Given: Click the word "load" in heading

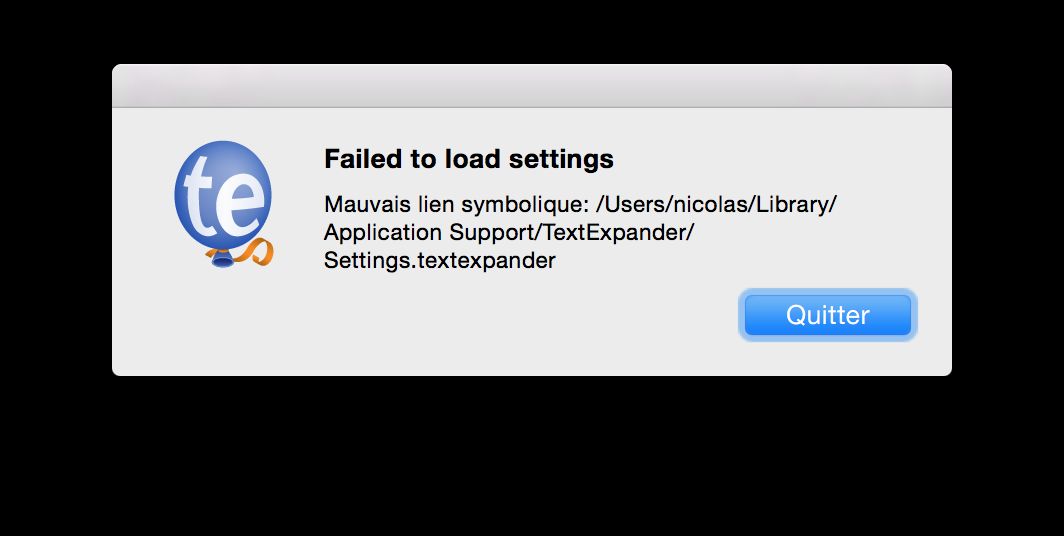Looking at the screenshot, I should (x=472, y=159).
